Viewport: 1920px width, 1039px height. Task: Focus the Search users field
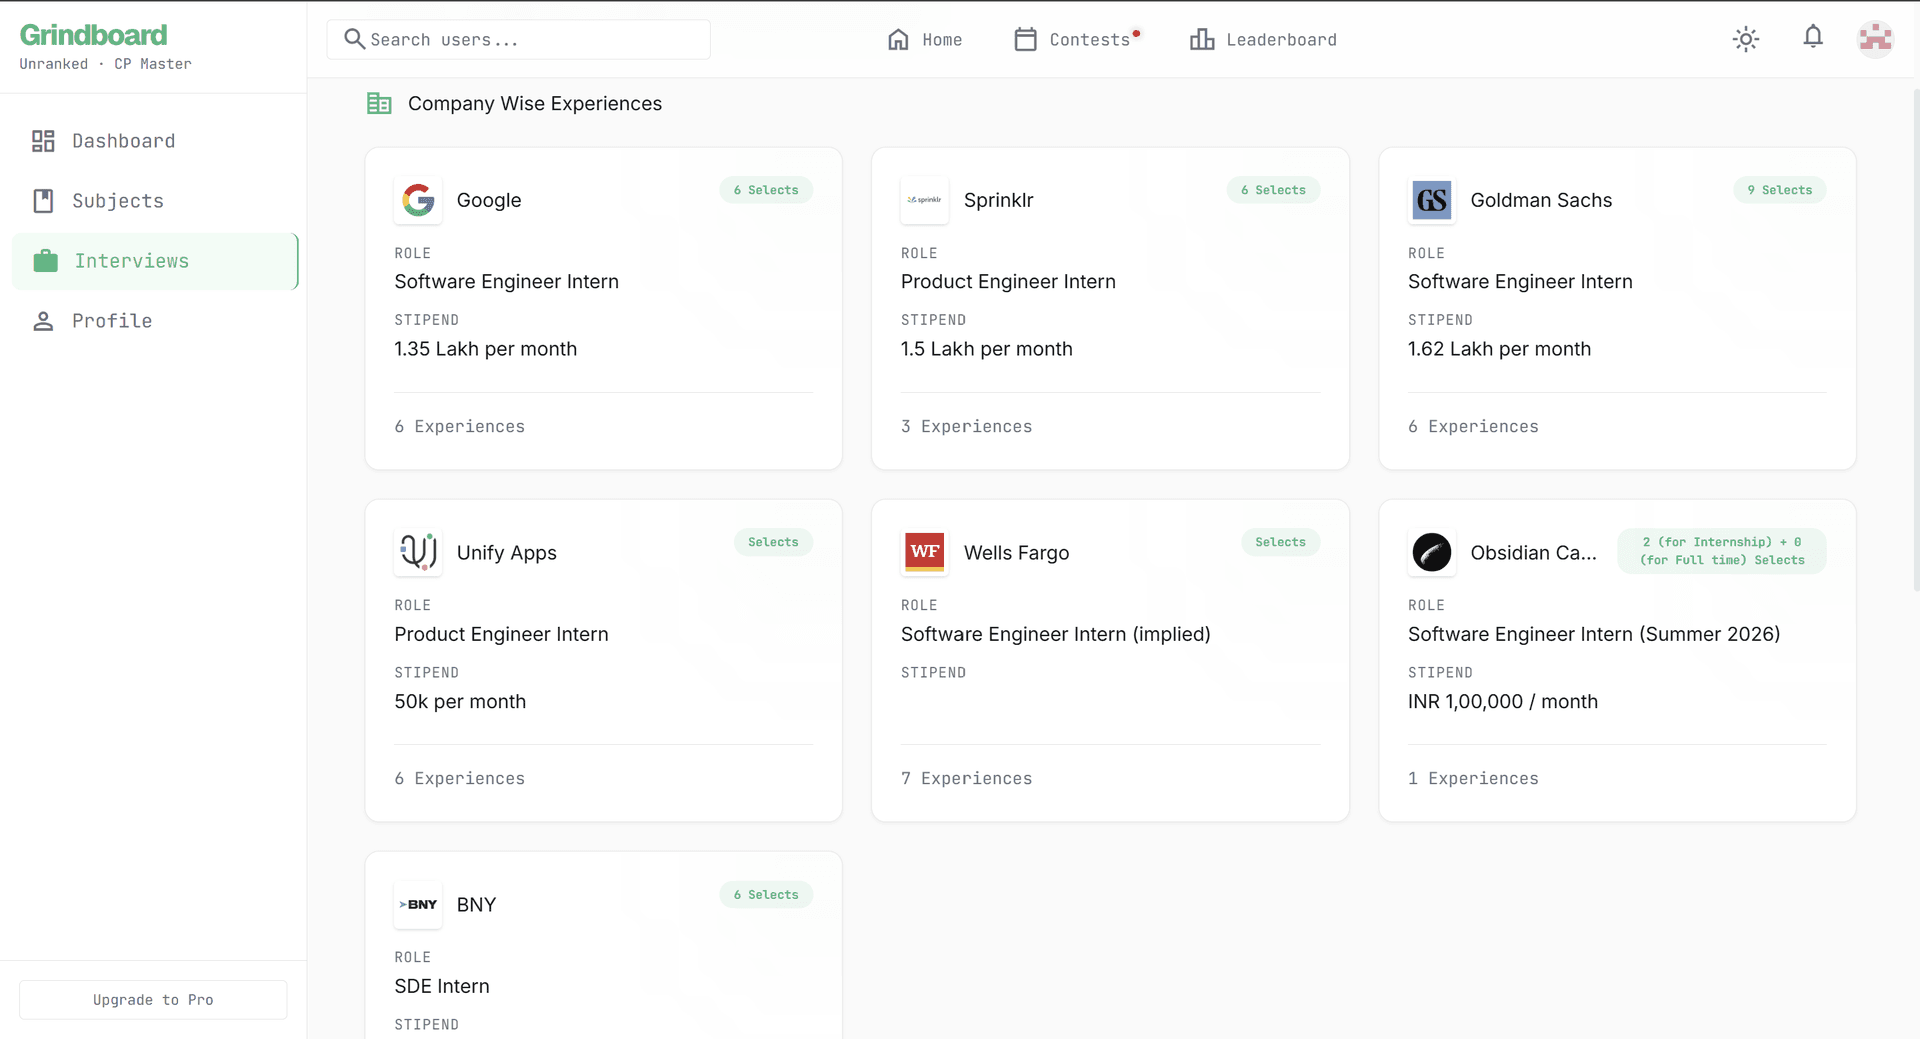(x=518, y=40)
